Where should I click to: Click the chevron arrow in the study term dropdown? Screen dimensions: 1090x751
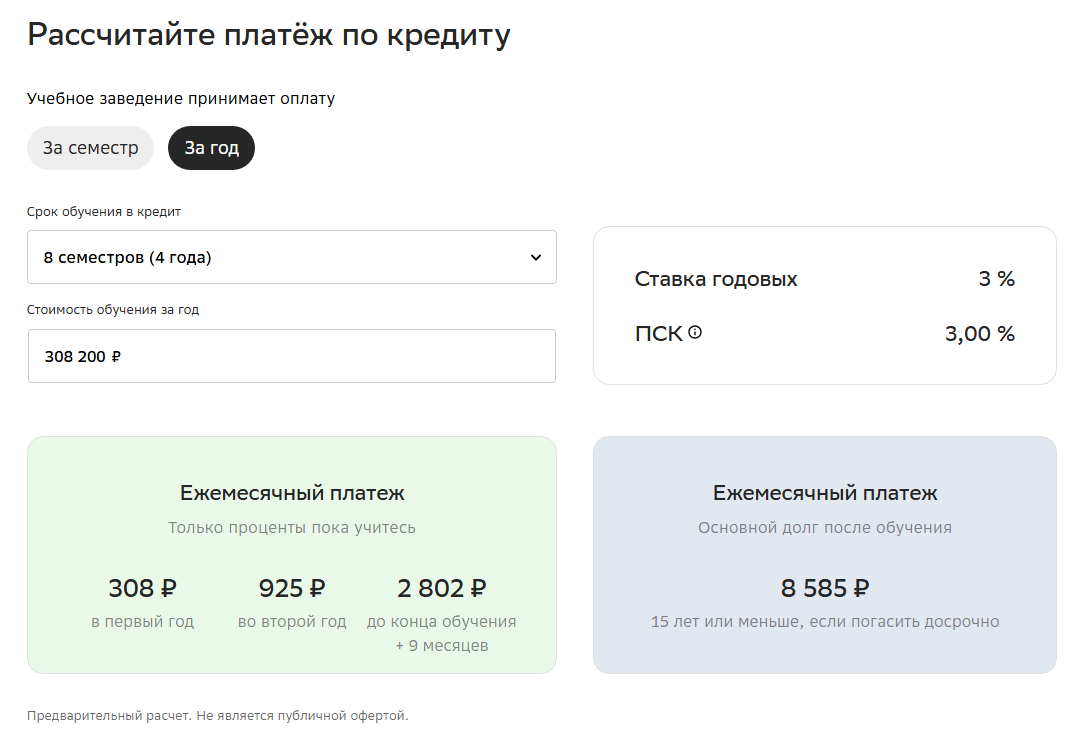(535, 258)
